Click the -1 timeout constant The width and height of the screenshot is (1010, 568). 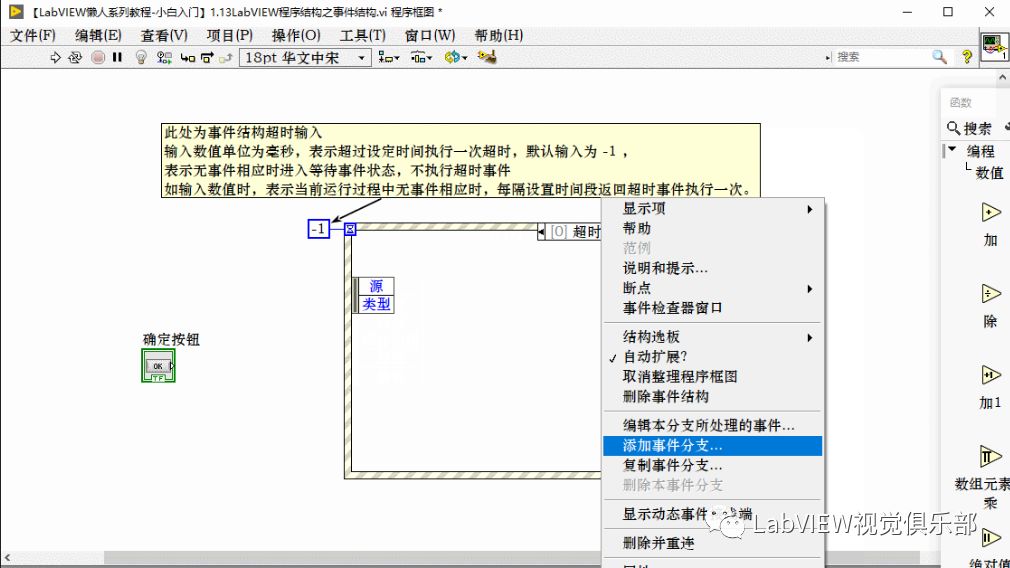[x=319, y=229]
